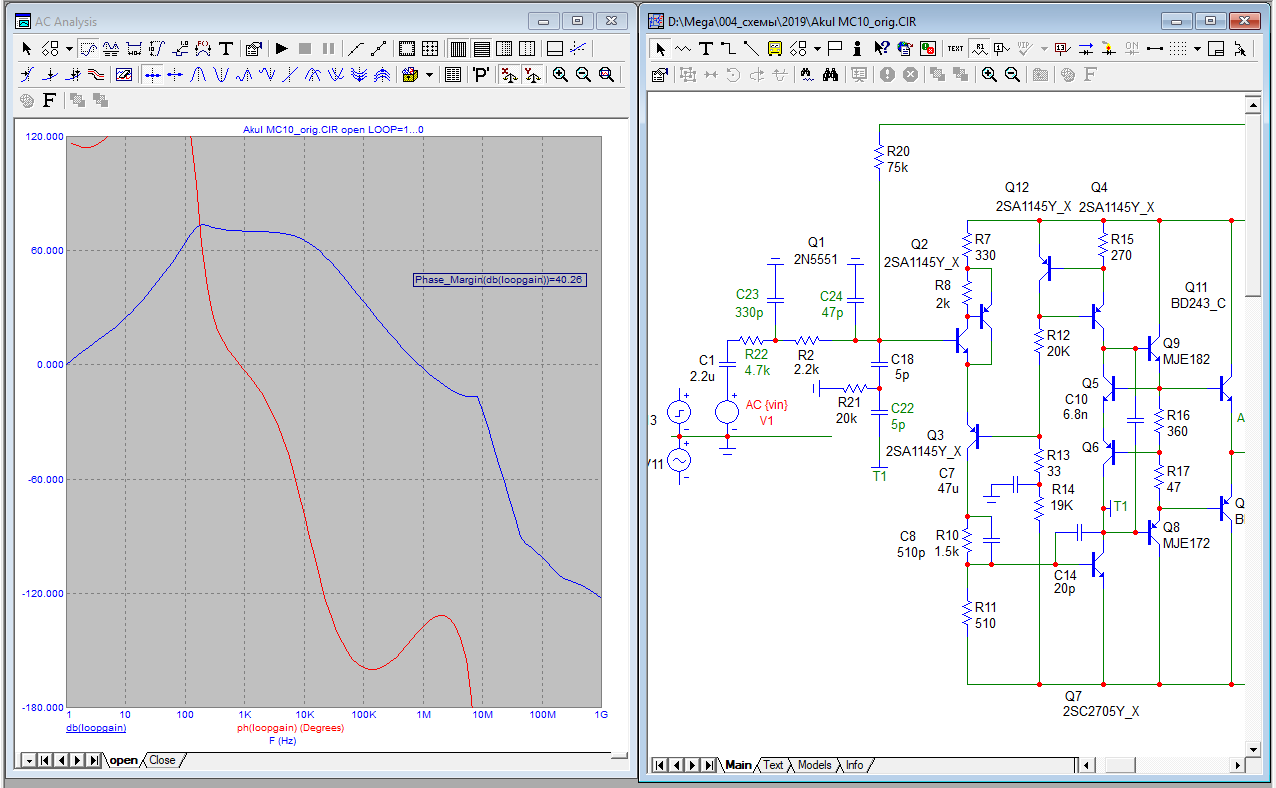Click the Pause analysis button
1276x788 pixels.
[328, 48]
